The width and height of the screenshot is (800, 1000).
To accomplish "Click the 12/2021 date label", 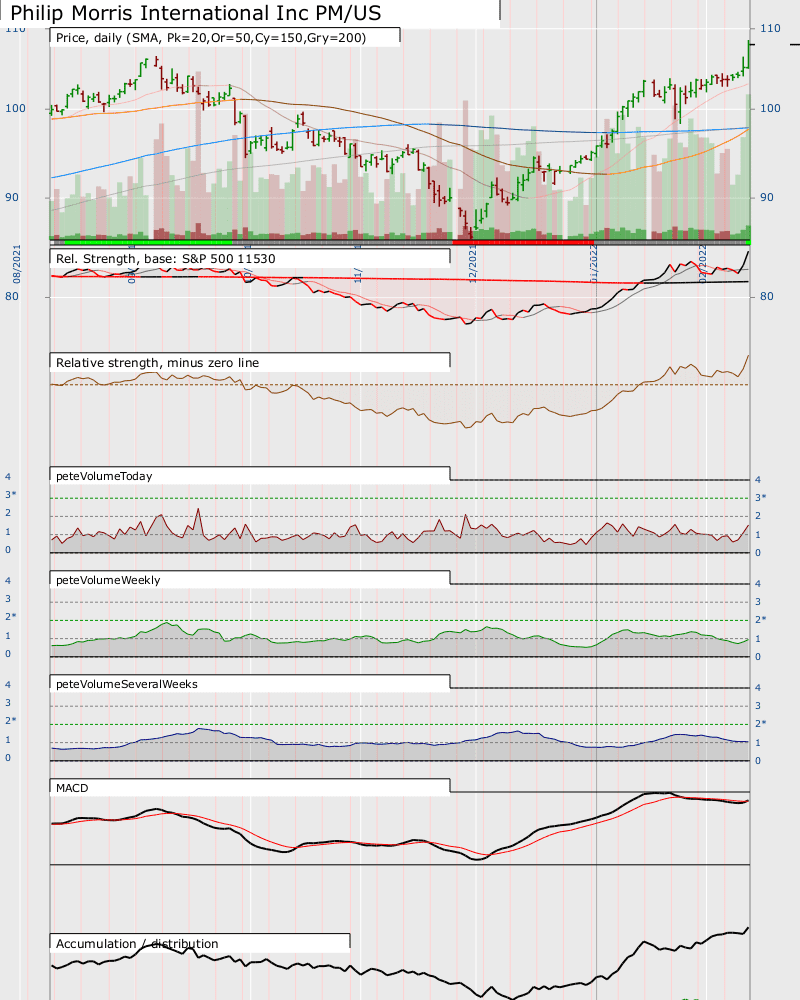I will point(473,264).
